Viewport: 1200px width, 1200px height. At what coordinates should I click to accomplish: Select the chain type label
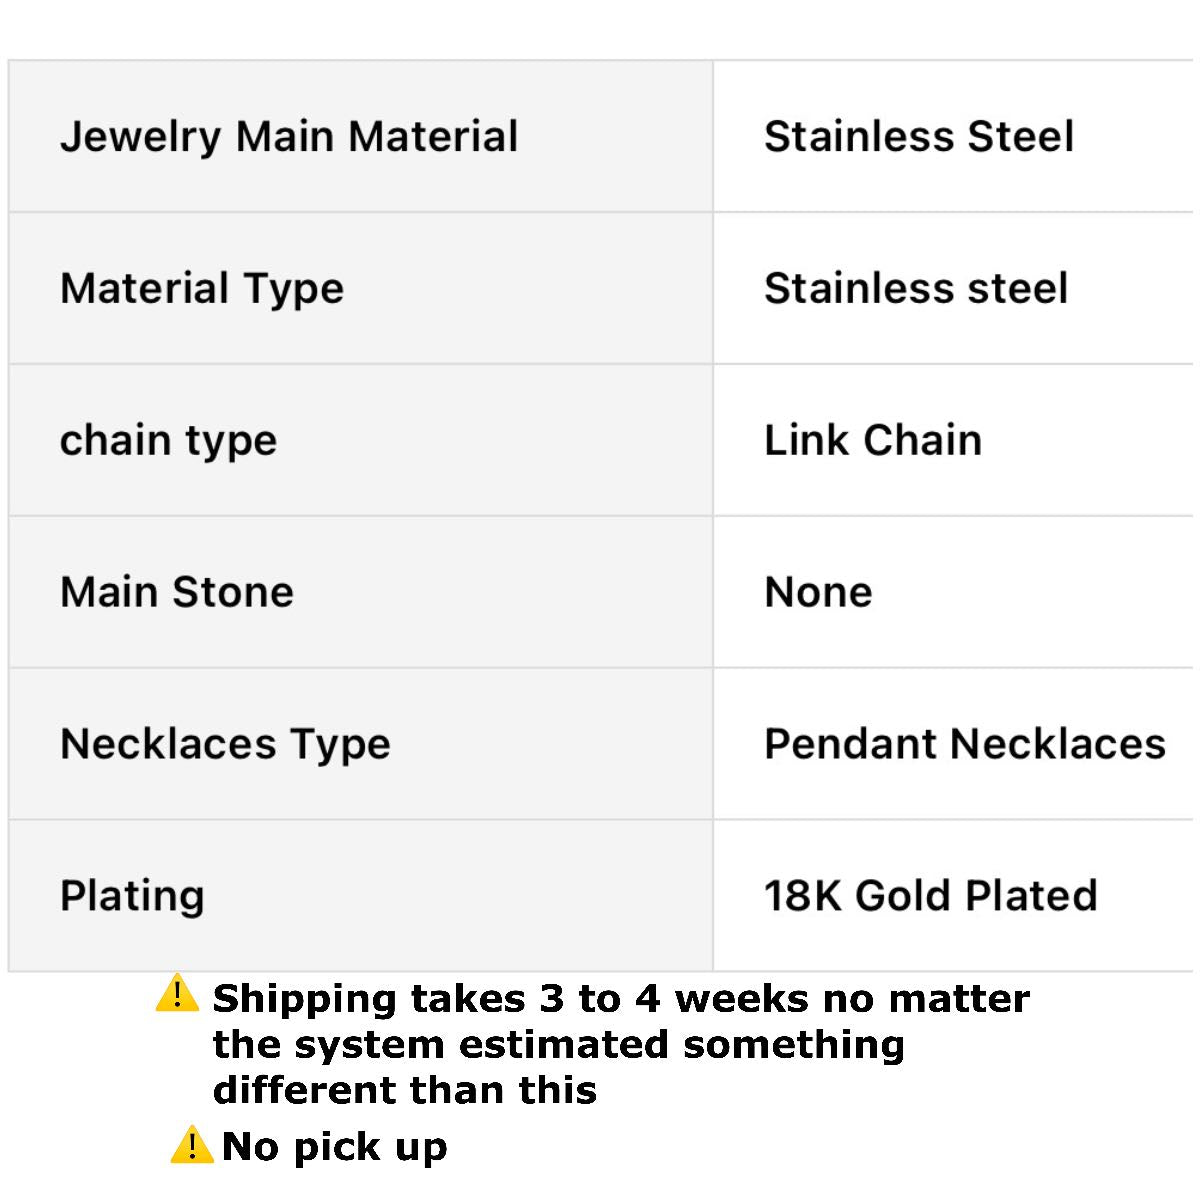point(168,441)
